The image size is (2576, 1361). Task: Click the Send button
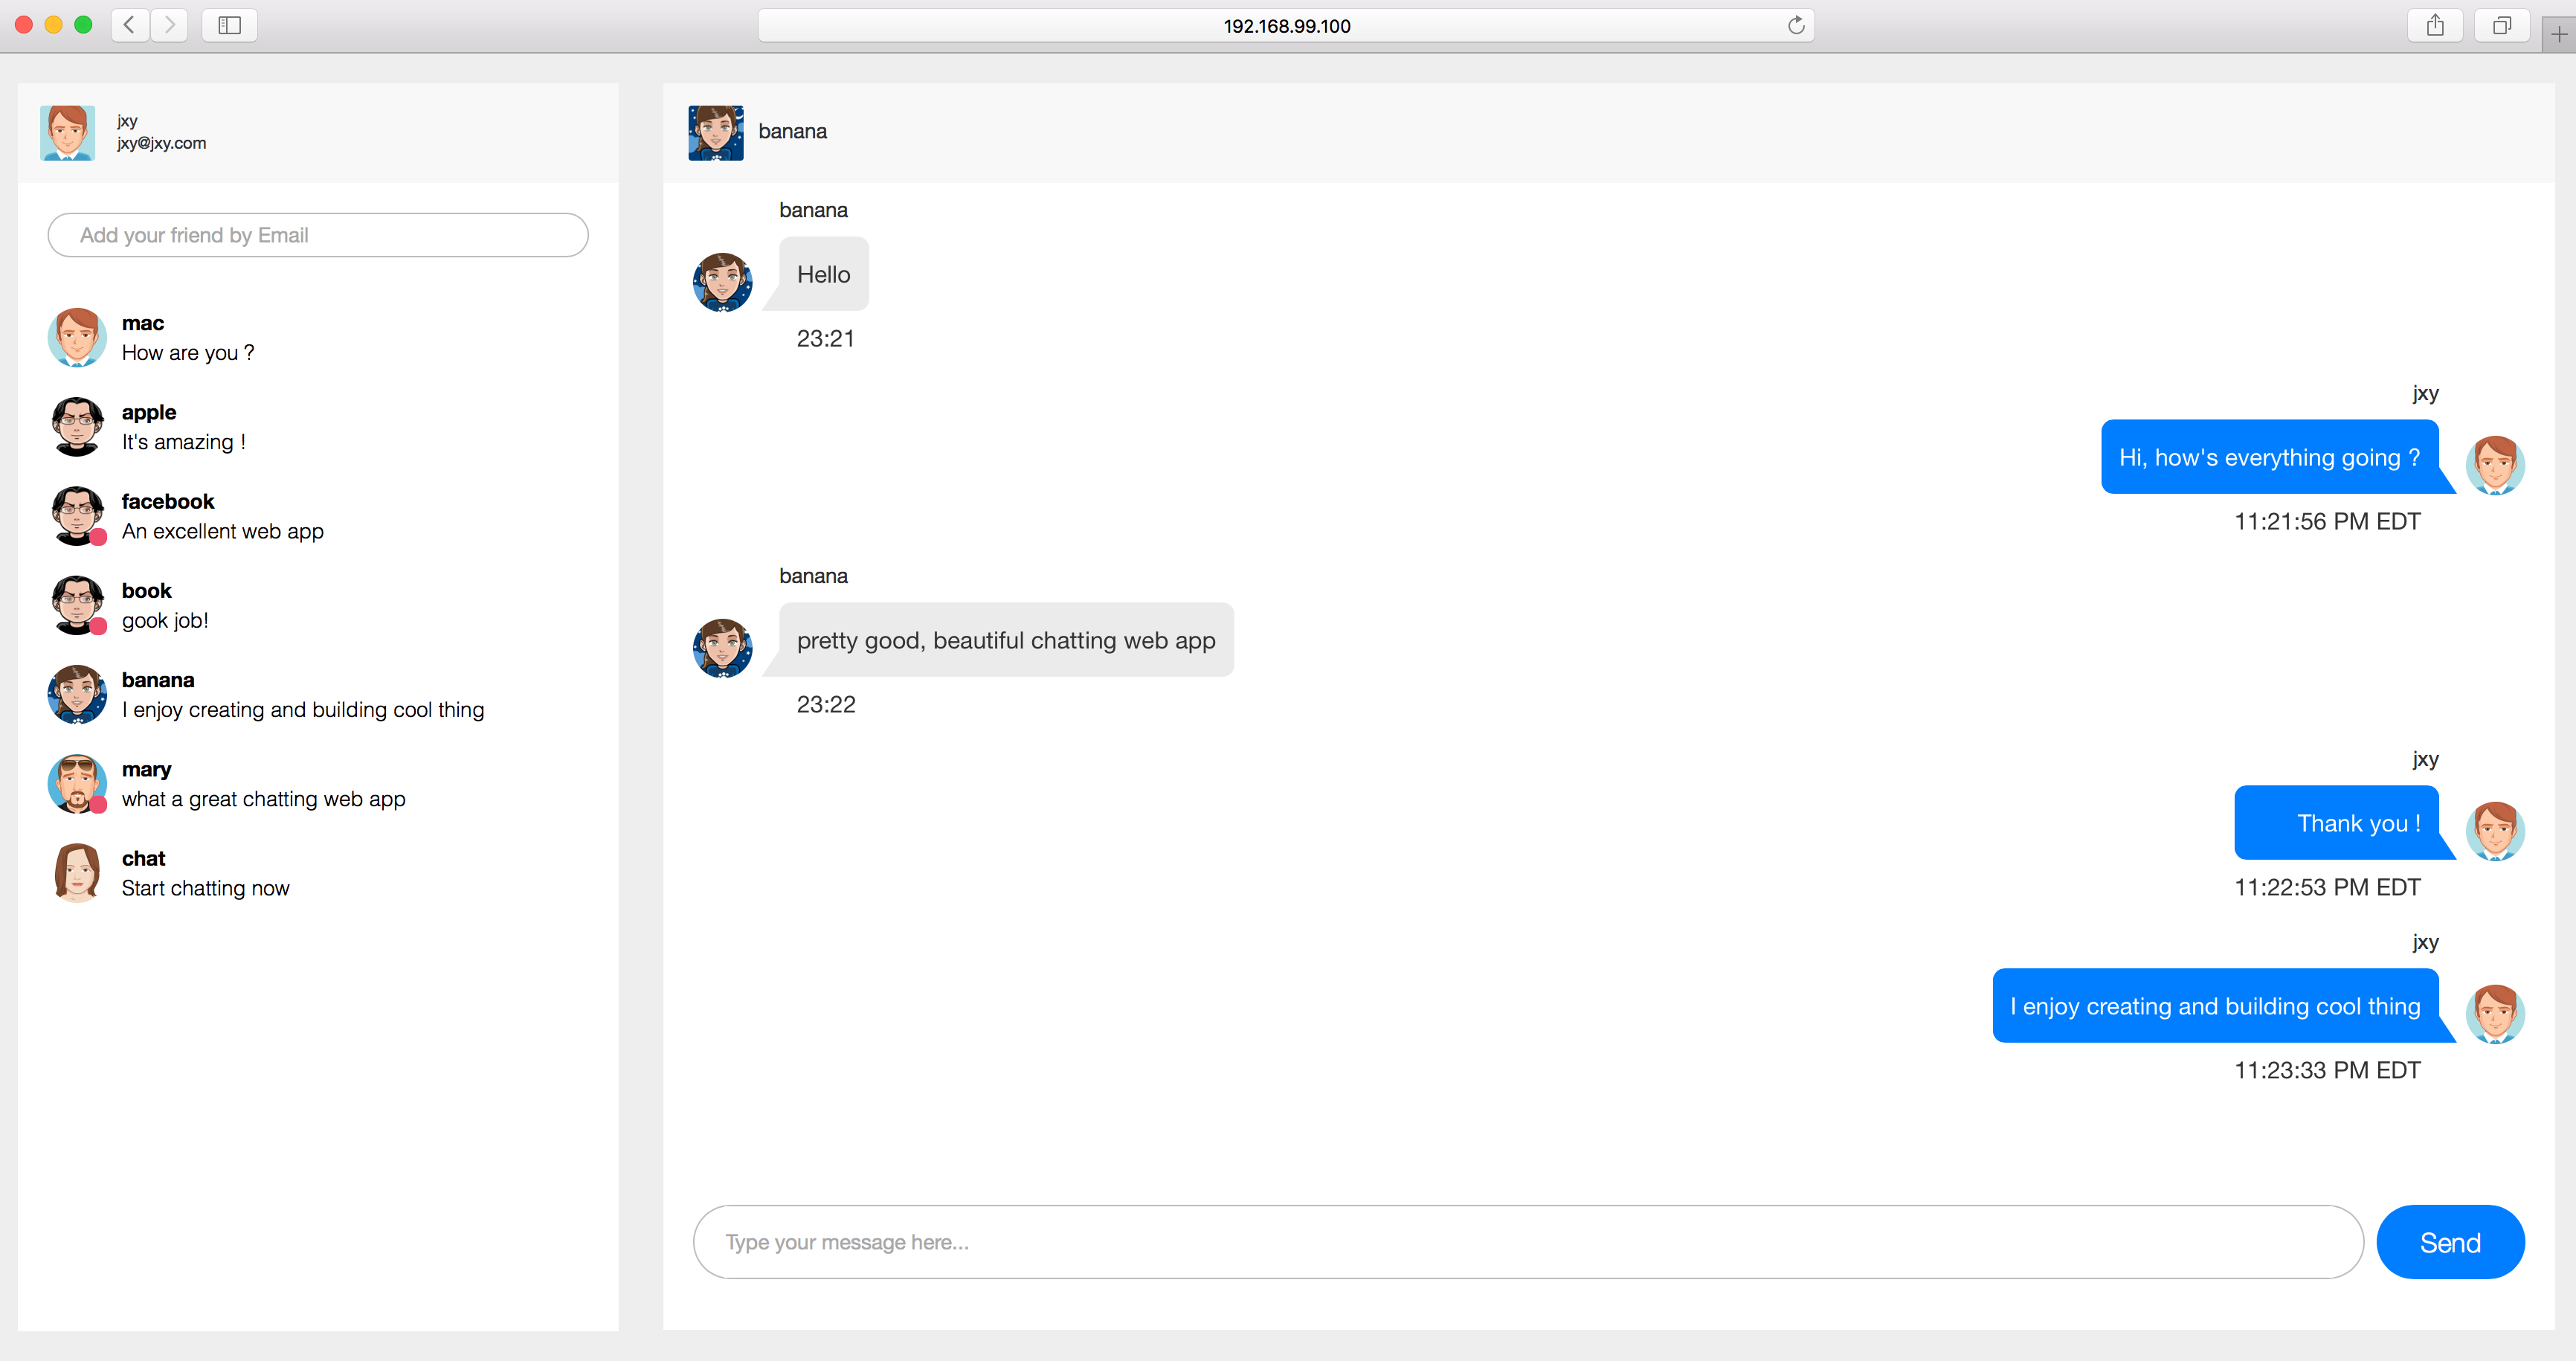tap(2450, 1242)
